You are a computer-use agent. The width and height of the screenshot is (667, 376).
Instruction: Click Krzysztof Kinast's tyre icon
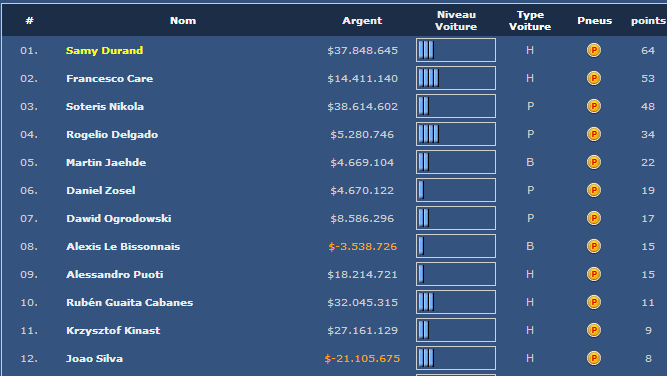click(594, 330)
